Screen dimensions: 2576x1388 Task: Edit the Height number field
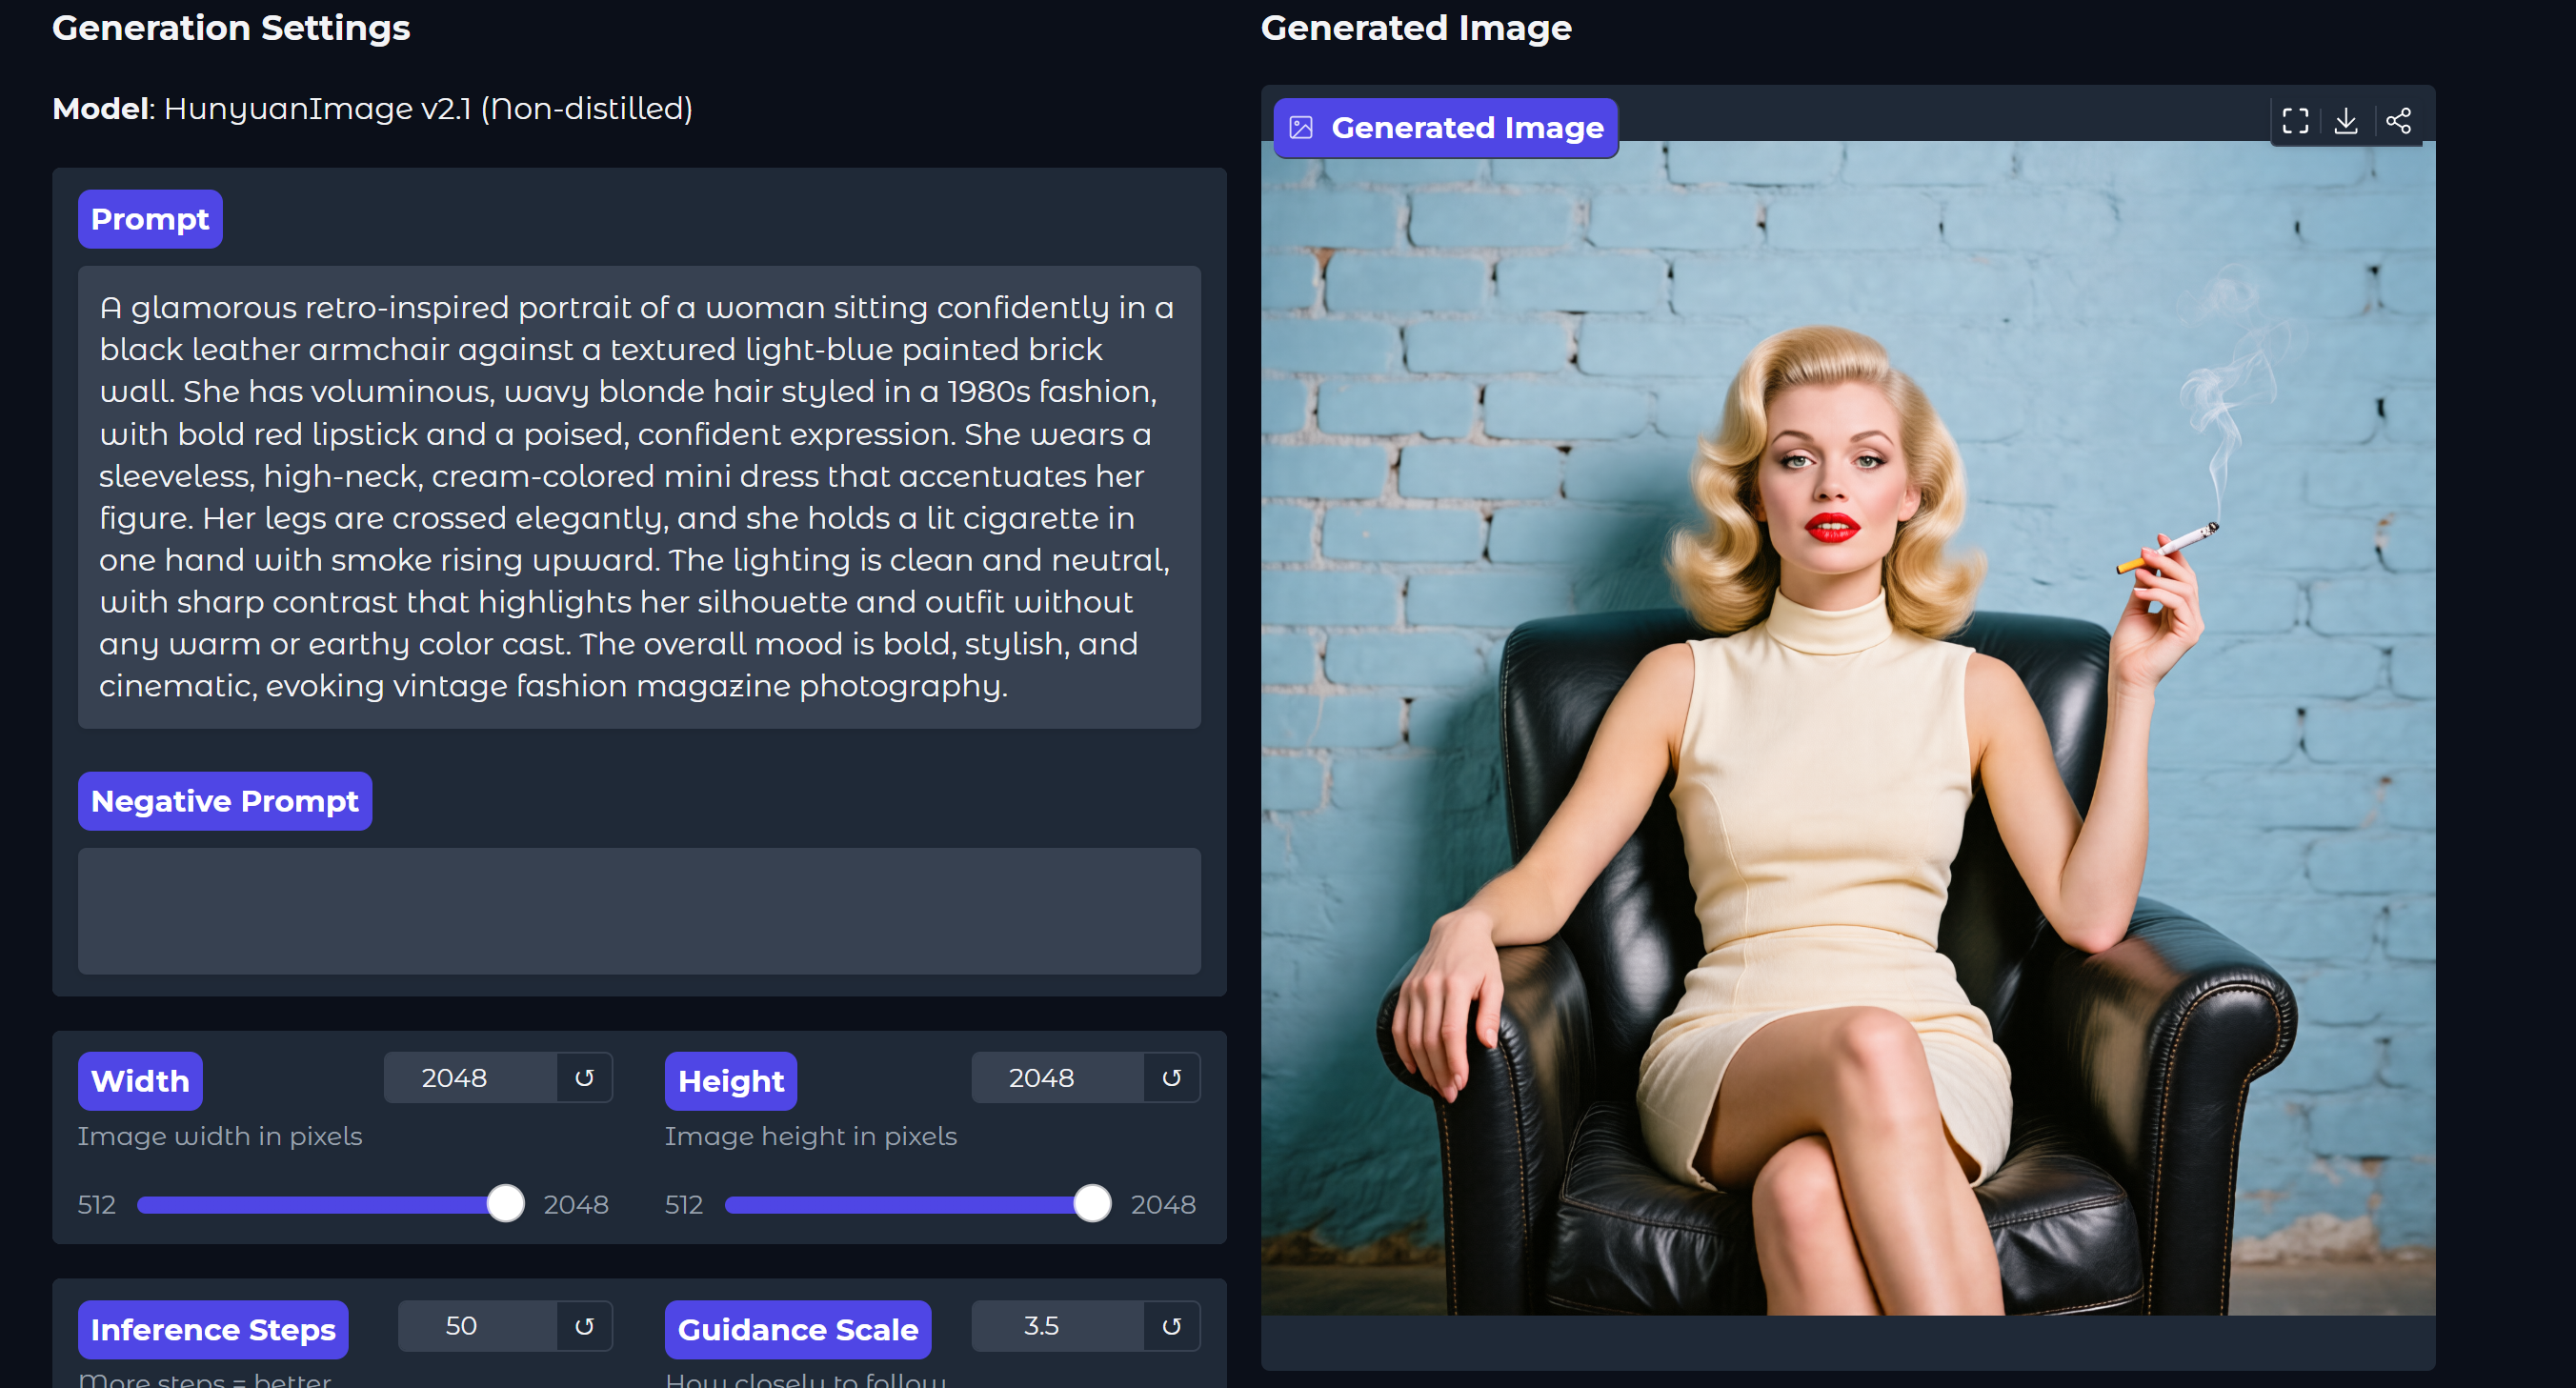click(x=1057, y=1077)
